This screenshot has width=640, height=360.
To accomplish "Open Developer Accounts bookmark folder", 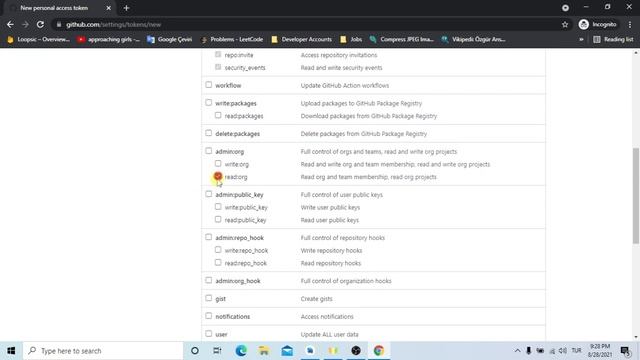I will tap(301, 40).
